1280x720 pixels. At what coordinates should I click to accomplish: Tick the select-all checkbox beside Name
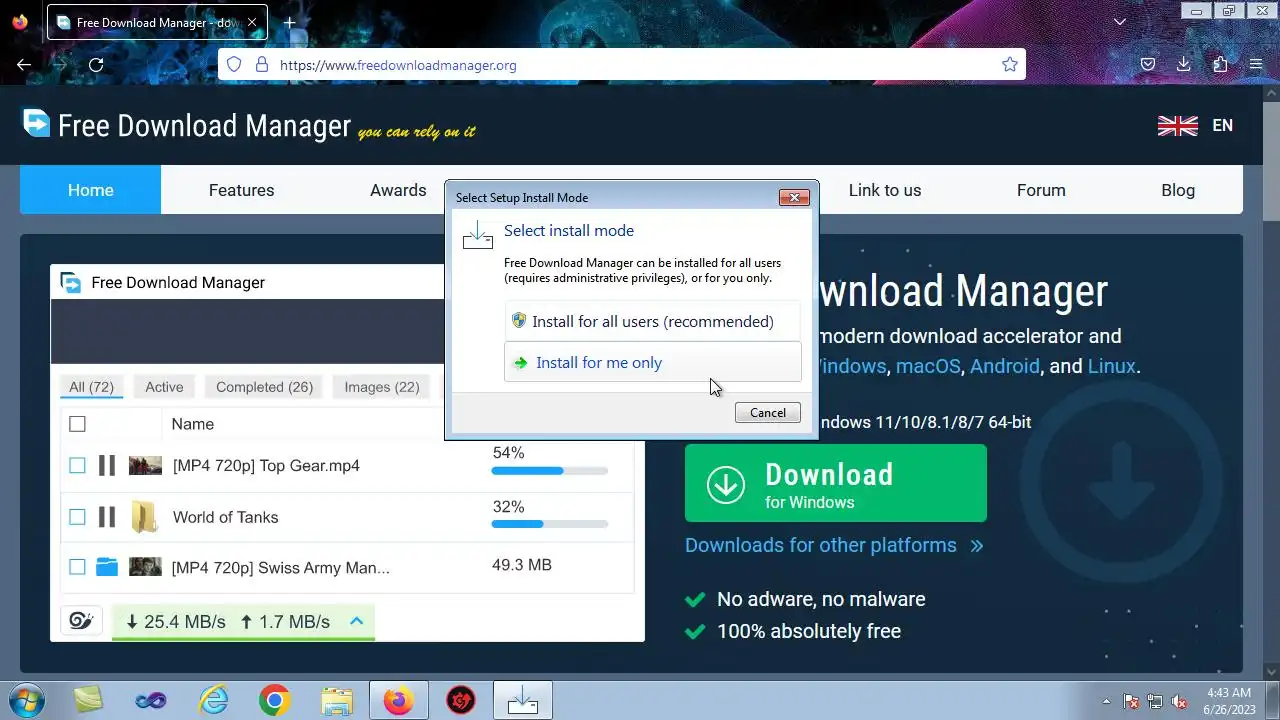(x=77, y=424)
